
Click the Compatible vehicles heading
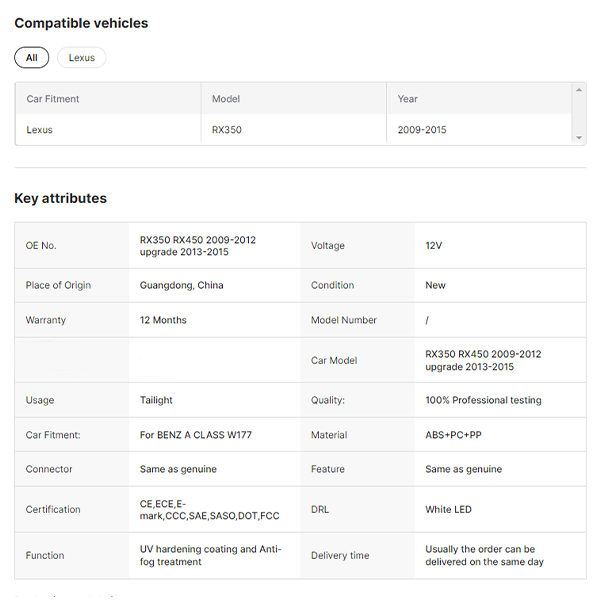pos(81,23)
